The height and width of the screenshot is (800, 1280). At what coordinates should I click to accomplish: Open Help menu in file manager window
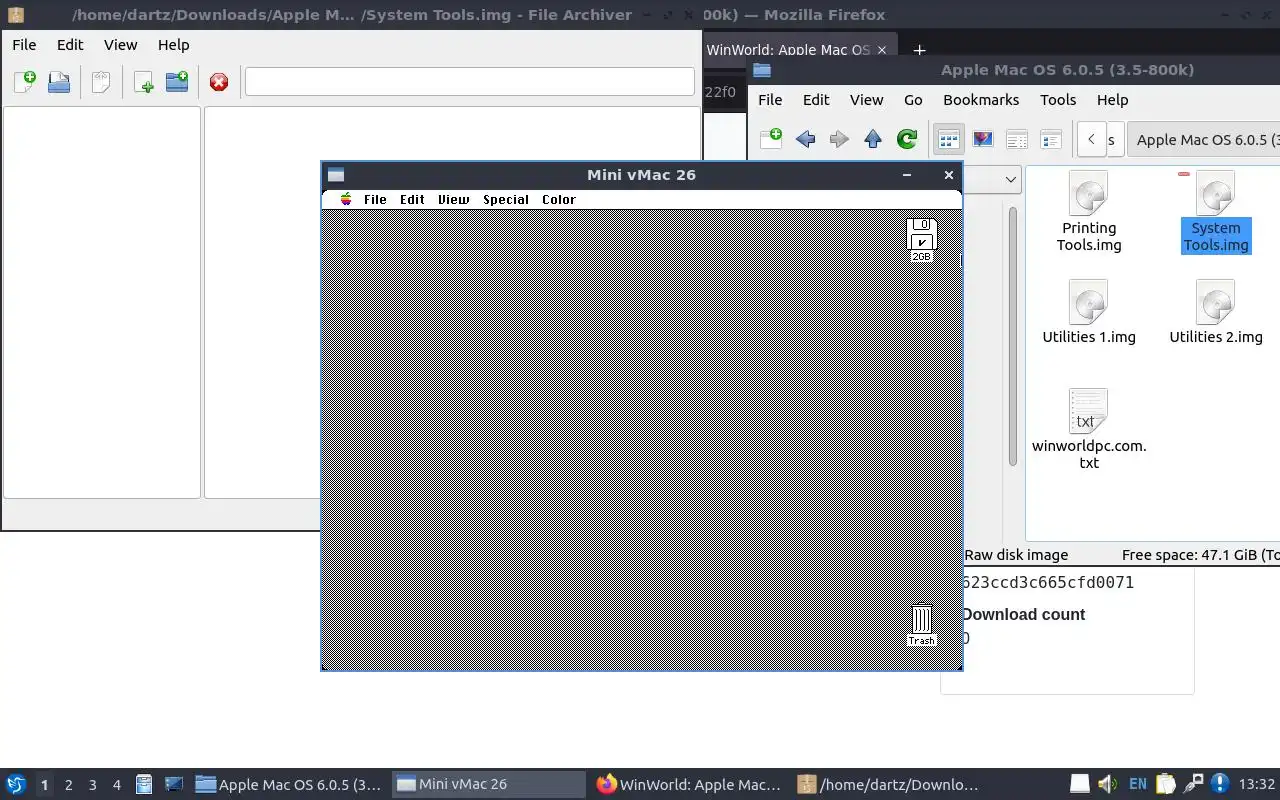[x=1112, y=100]
